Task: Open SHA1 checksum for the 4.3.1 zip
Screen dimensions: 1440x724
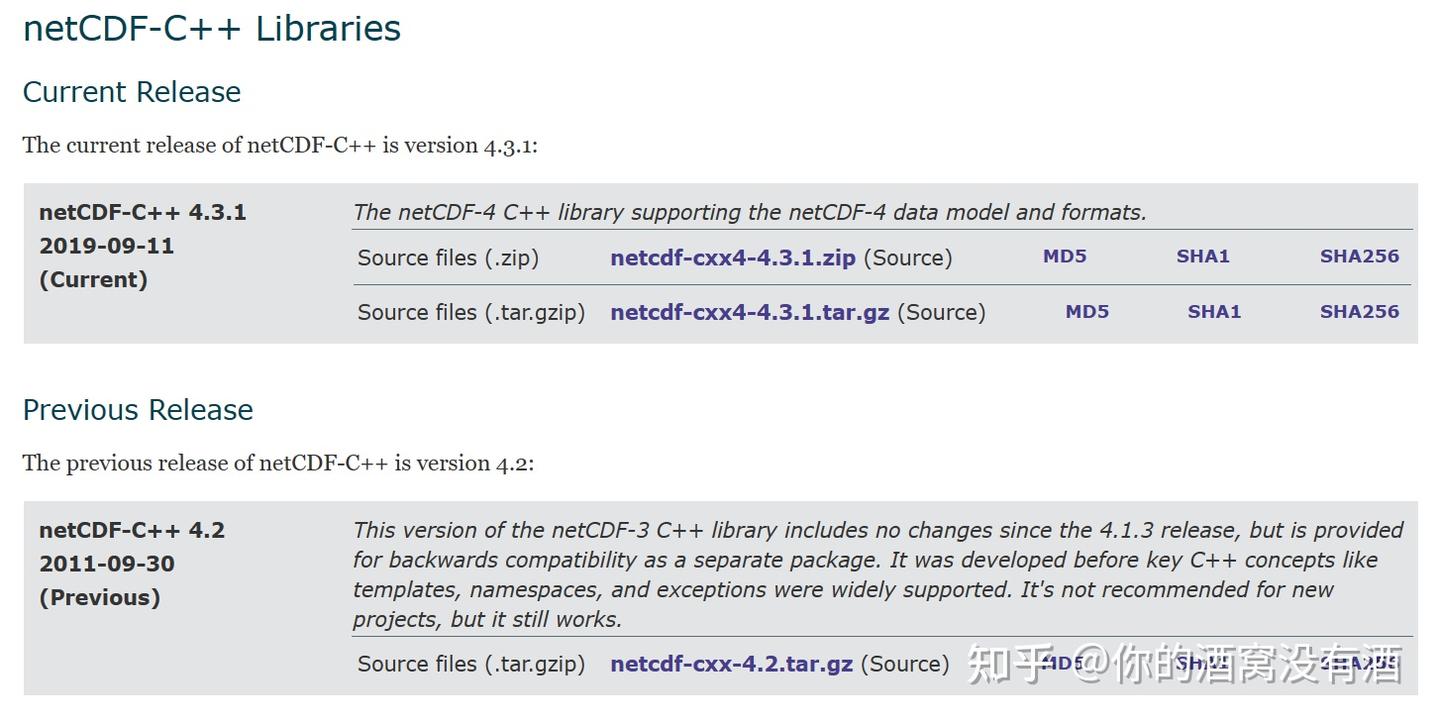Action: [1202, 256]
